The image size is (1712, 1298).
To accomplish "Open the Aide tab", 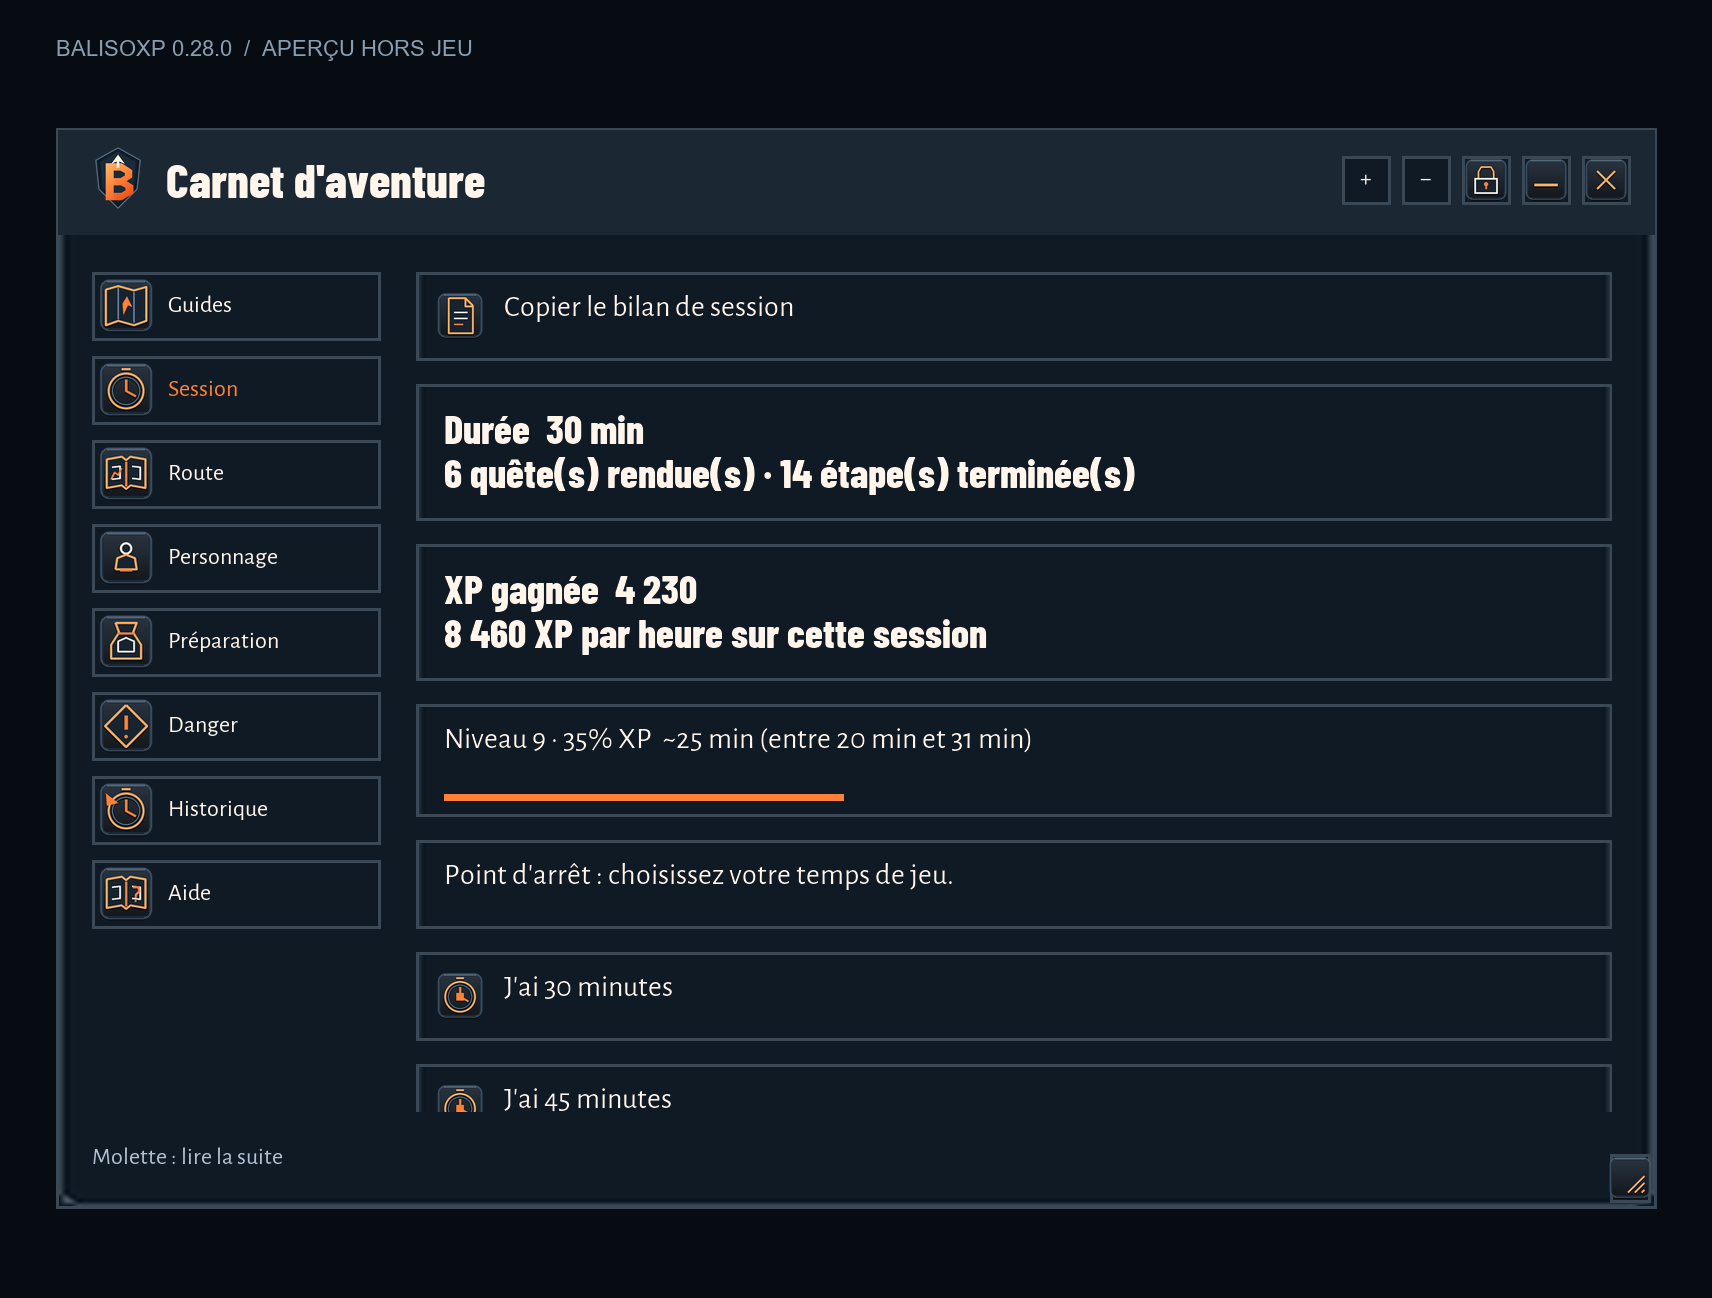I will point(236,894).
